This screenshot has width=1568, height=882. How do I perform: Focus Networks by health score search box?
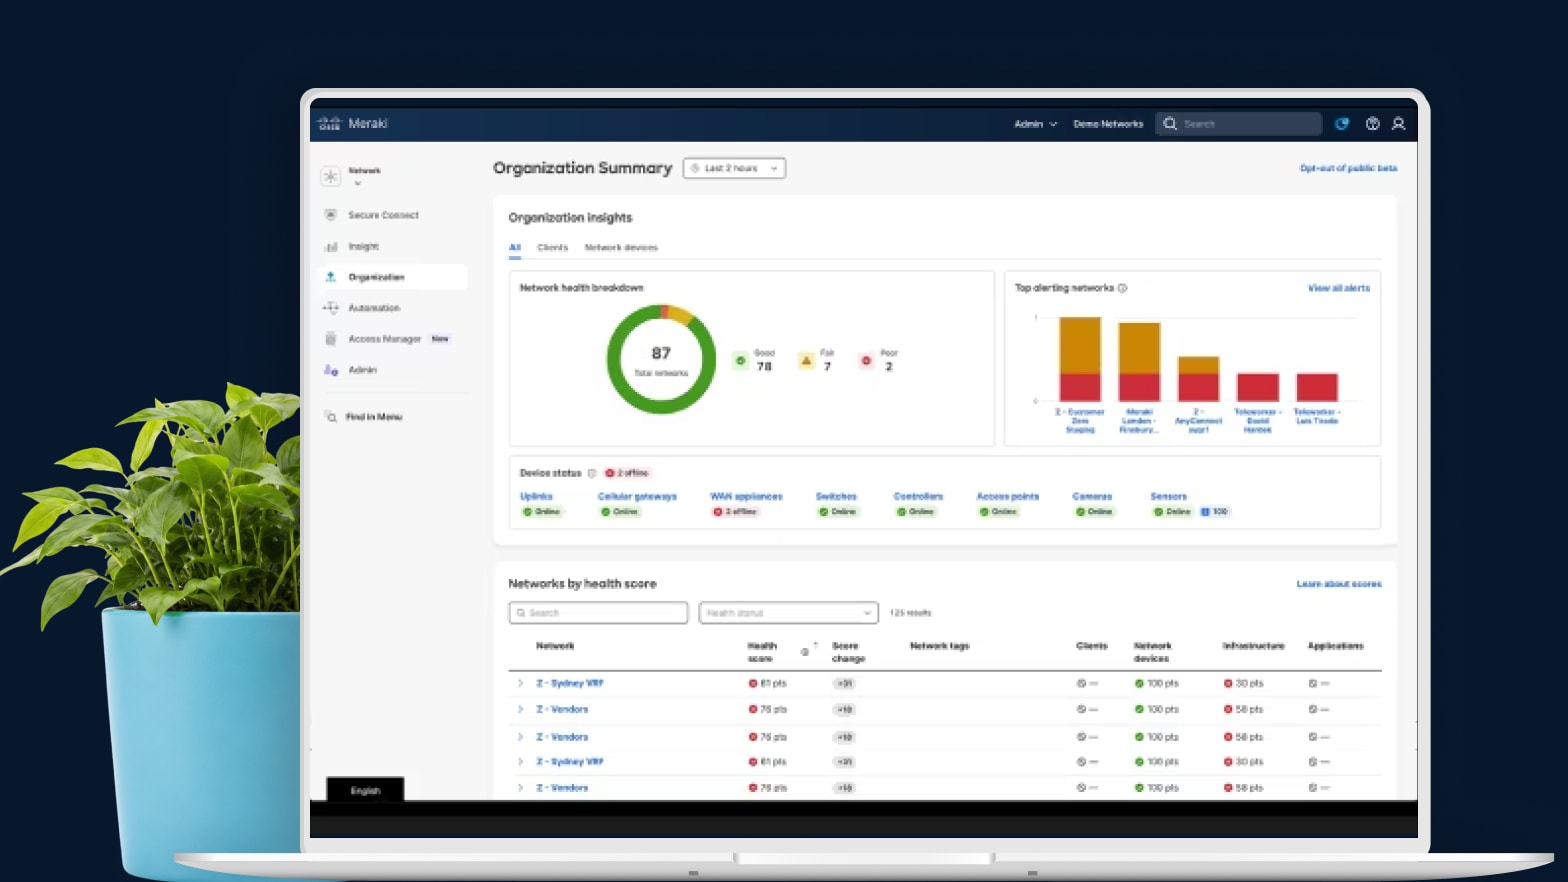(x=598, y=613)
